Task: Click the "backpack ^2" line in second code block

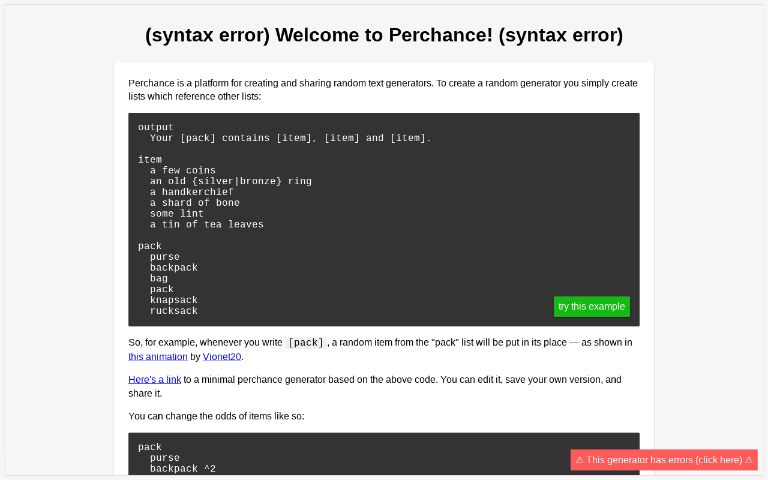Action: click(x=182, y=468)
